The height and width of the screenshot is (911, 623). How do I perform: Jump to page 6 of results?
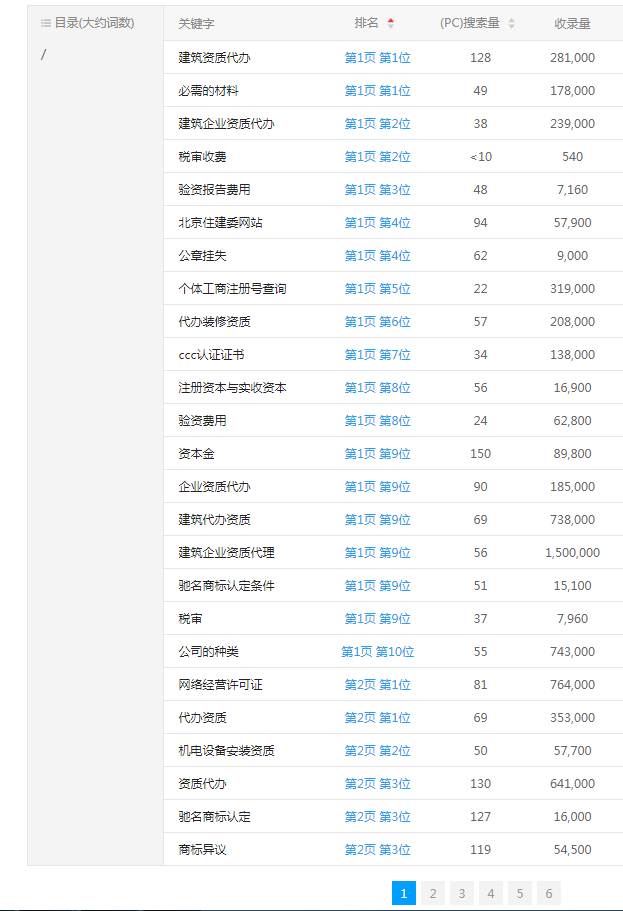pyautogui.click(x=548, y=893)
